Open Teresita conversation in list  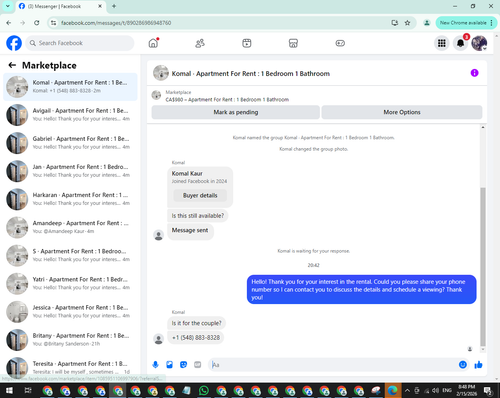pos(70,368)
